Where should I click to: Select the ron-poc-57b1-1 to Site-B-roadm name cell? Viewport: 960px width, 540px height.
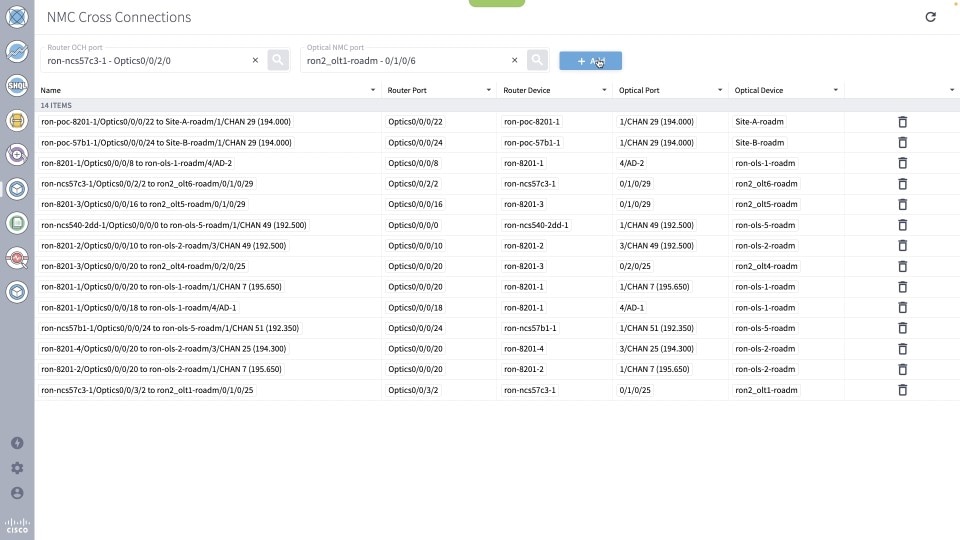pos(167,143)
